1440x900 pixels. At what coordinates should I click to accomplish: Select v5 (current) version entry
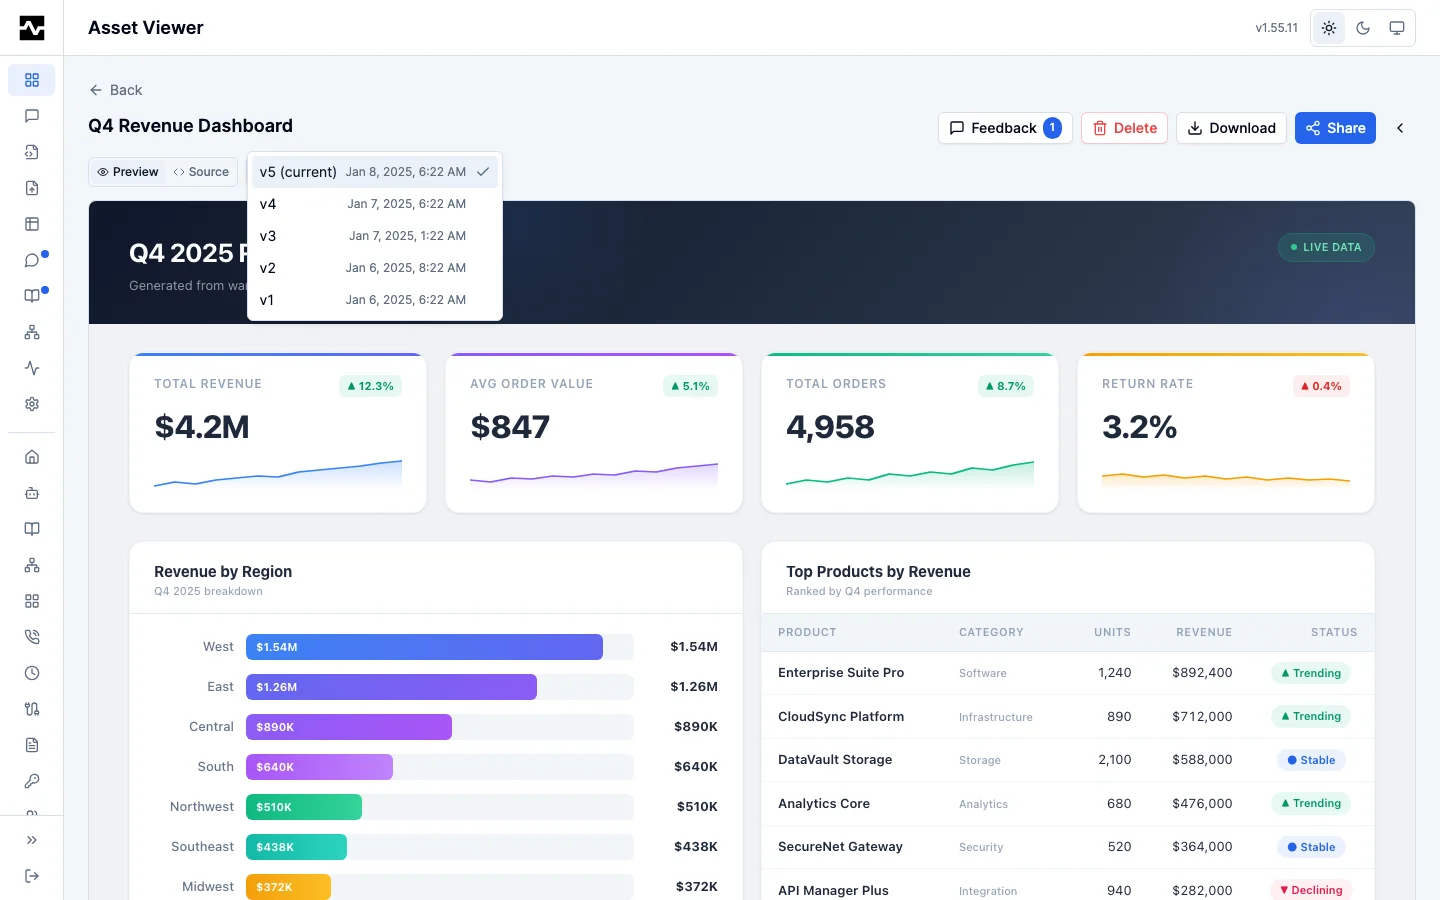click(375, 172)
